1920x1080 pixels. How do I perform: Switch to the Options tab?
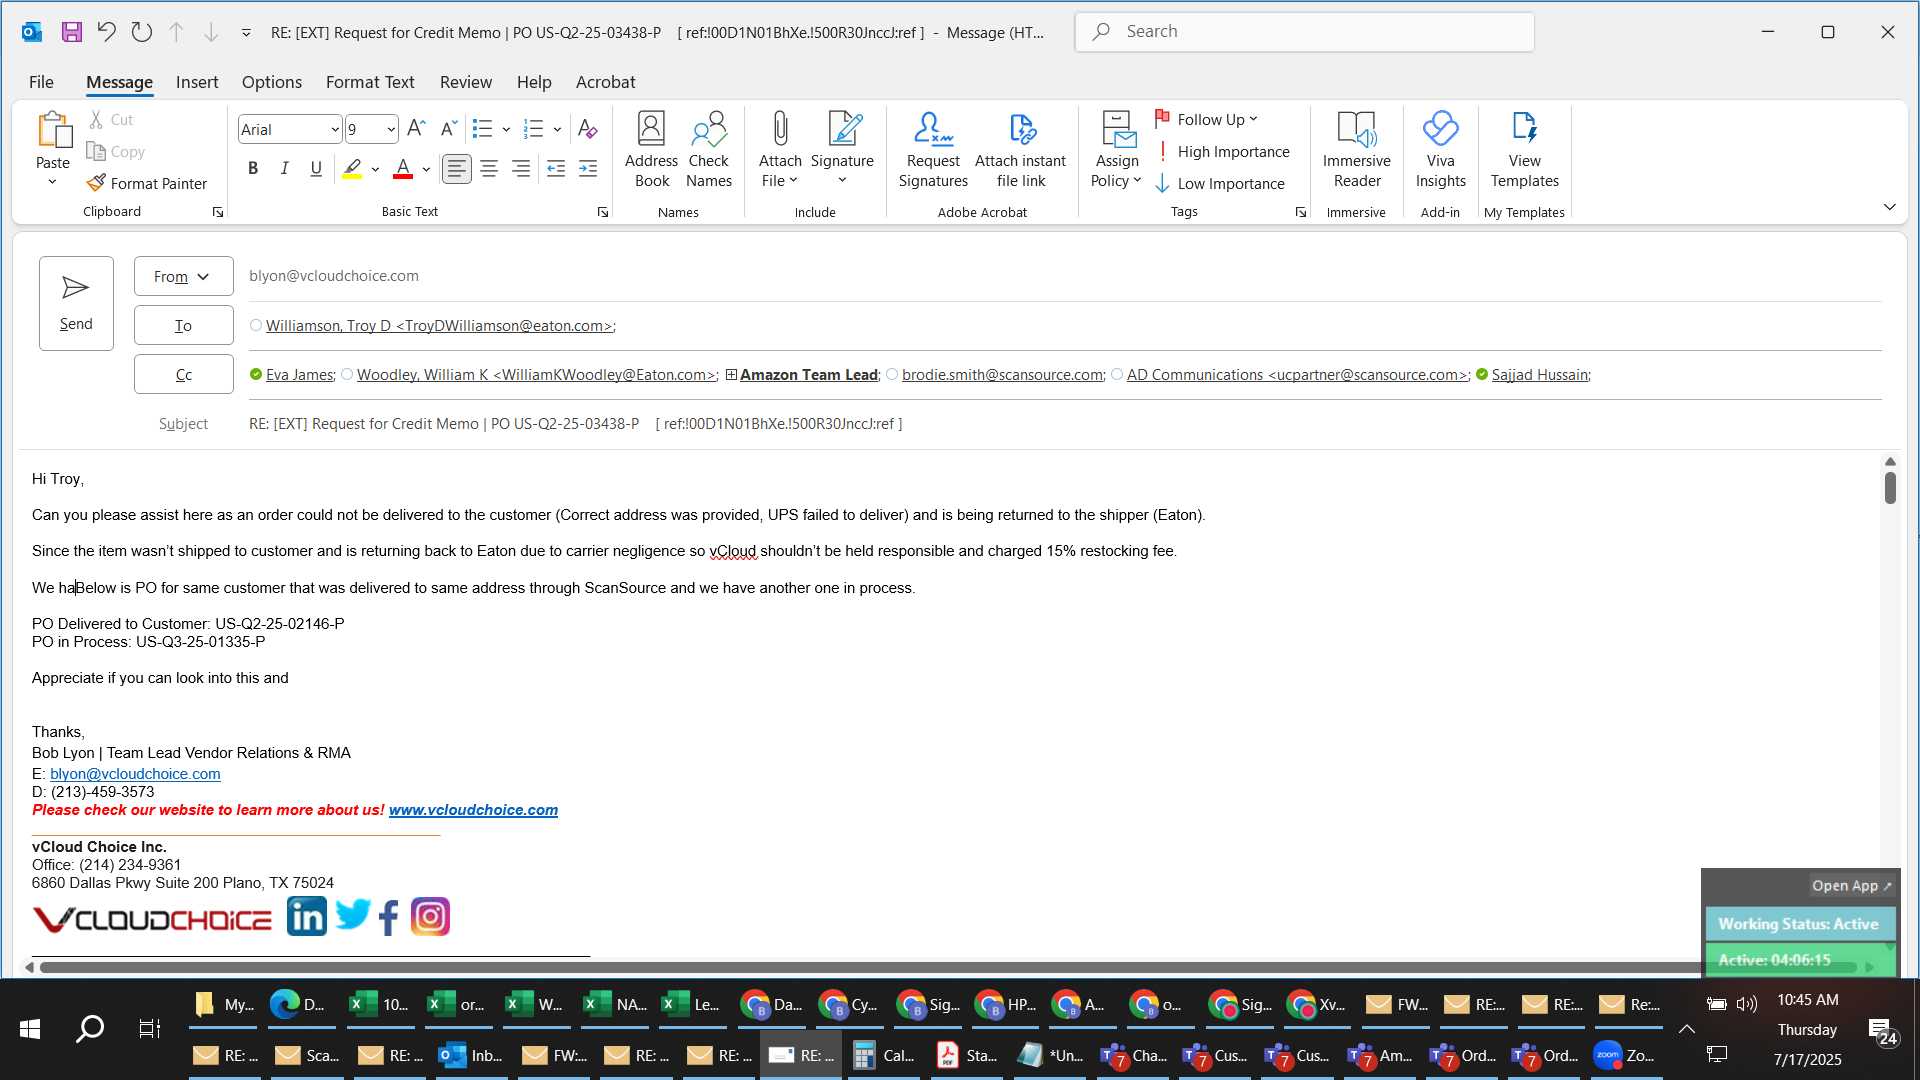pyautogui.click(x=271, y=82)
